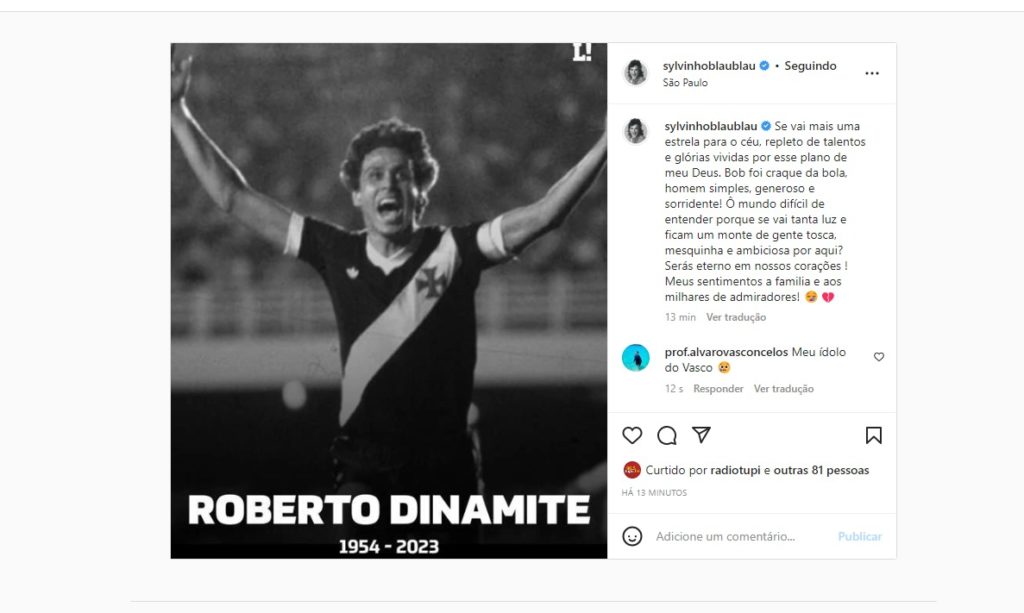The width and height of the screenshot is (1024, 613).
Task: Like prof.alvarovasconcelos comment heart
Action: 879,357
